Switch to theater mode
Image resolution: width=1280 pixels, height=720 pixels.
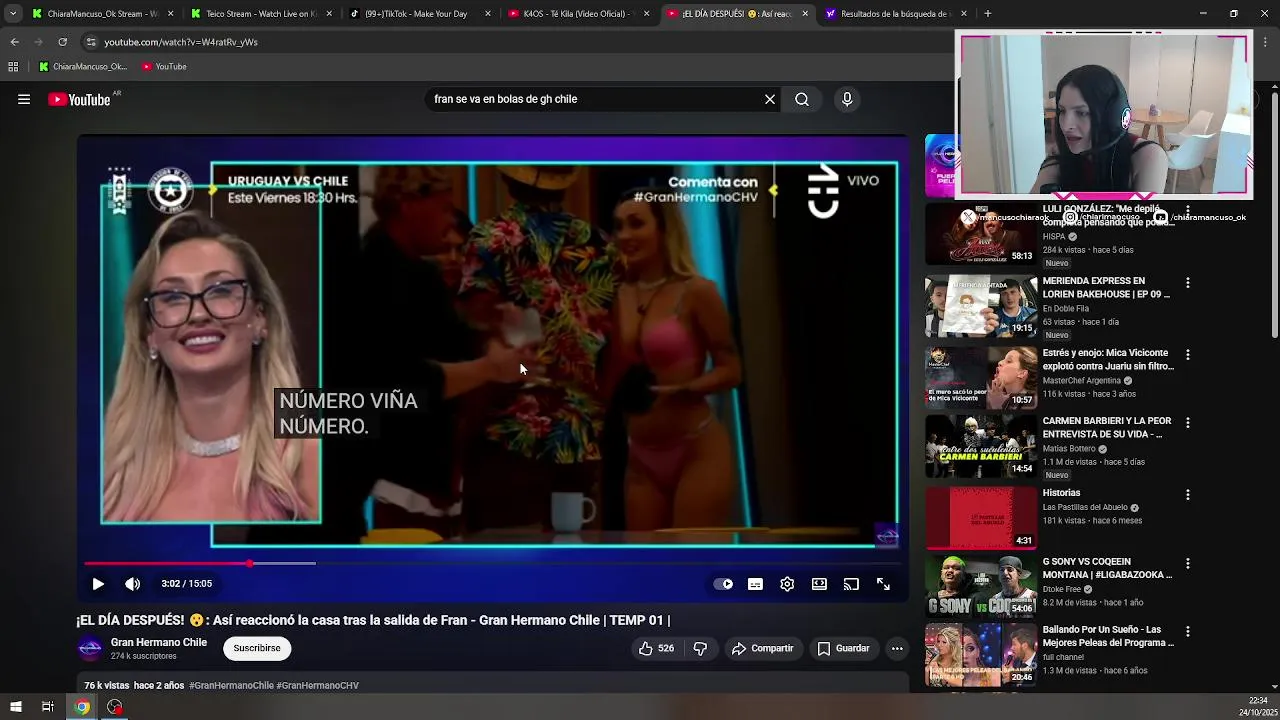coord(819,584)
